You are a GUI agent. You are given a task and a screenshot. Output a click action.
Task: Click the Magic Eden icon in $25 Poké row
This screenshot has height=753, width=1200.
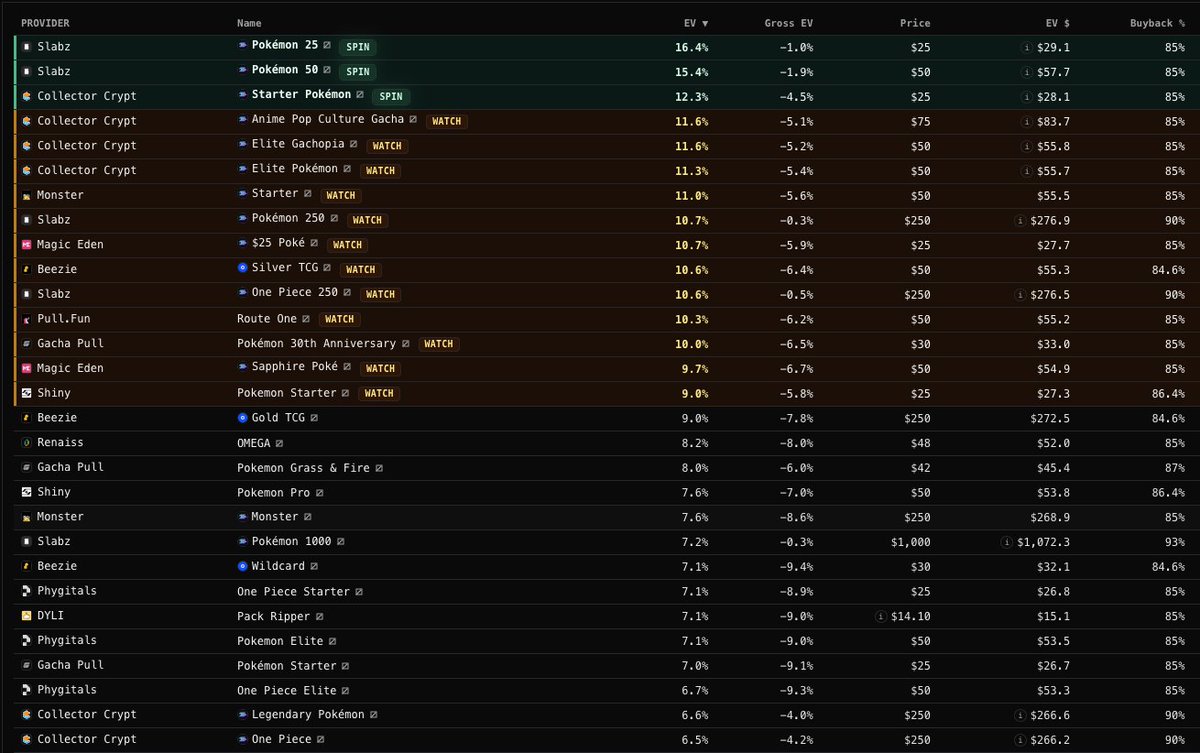(26, 245)
